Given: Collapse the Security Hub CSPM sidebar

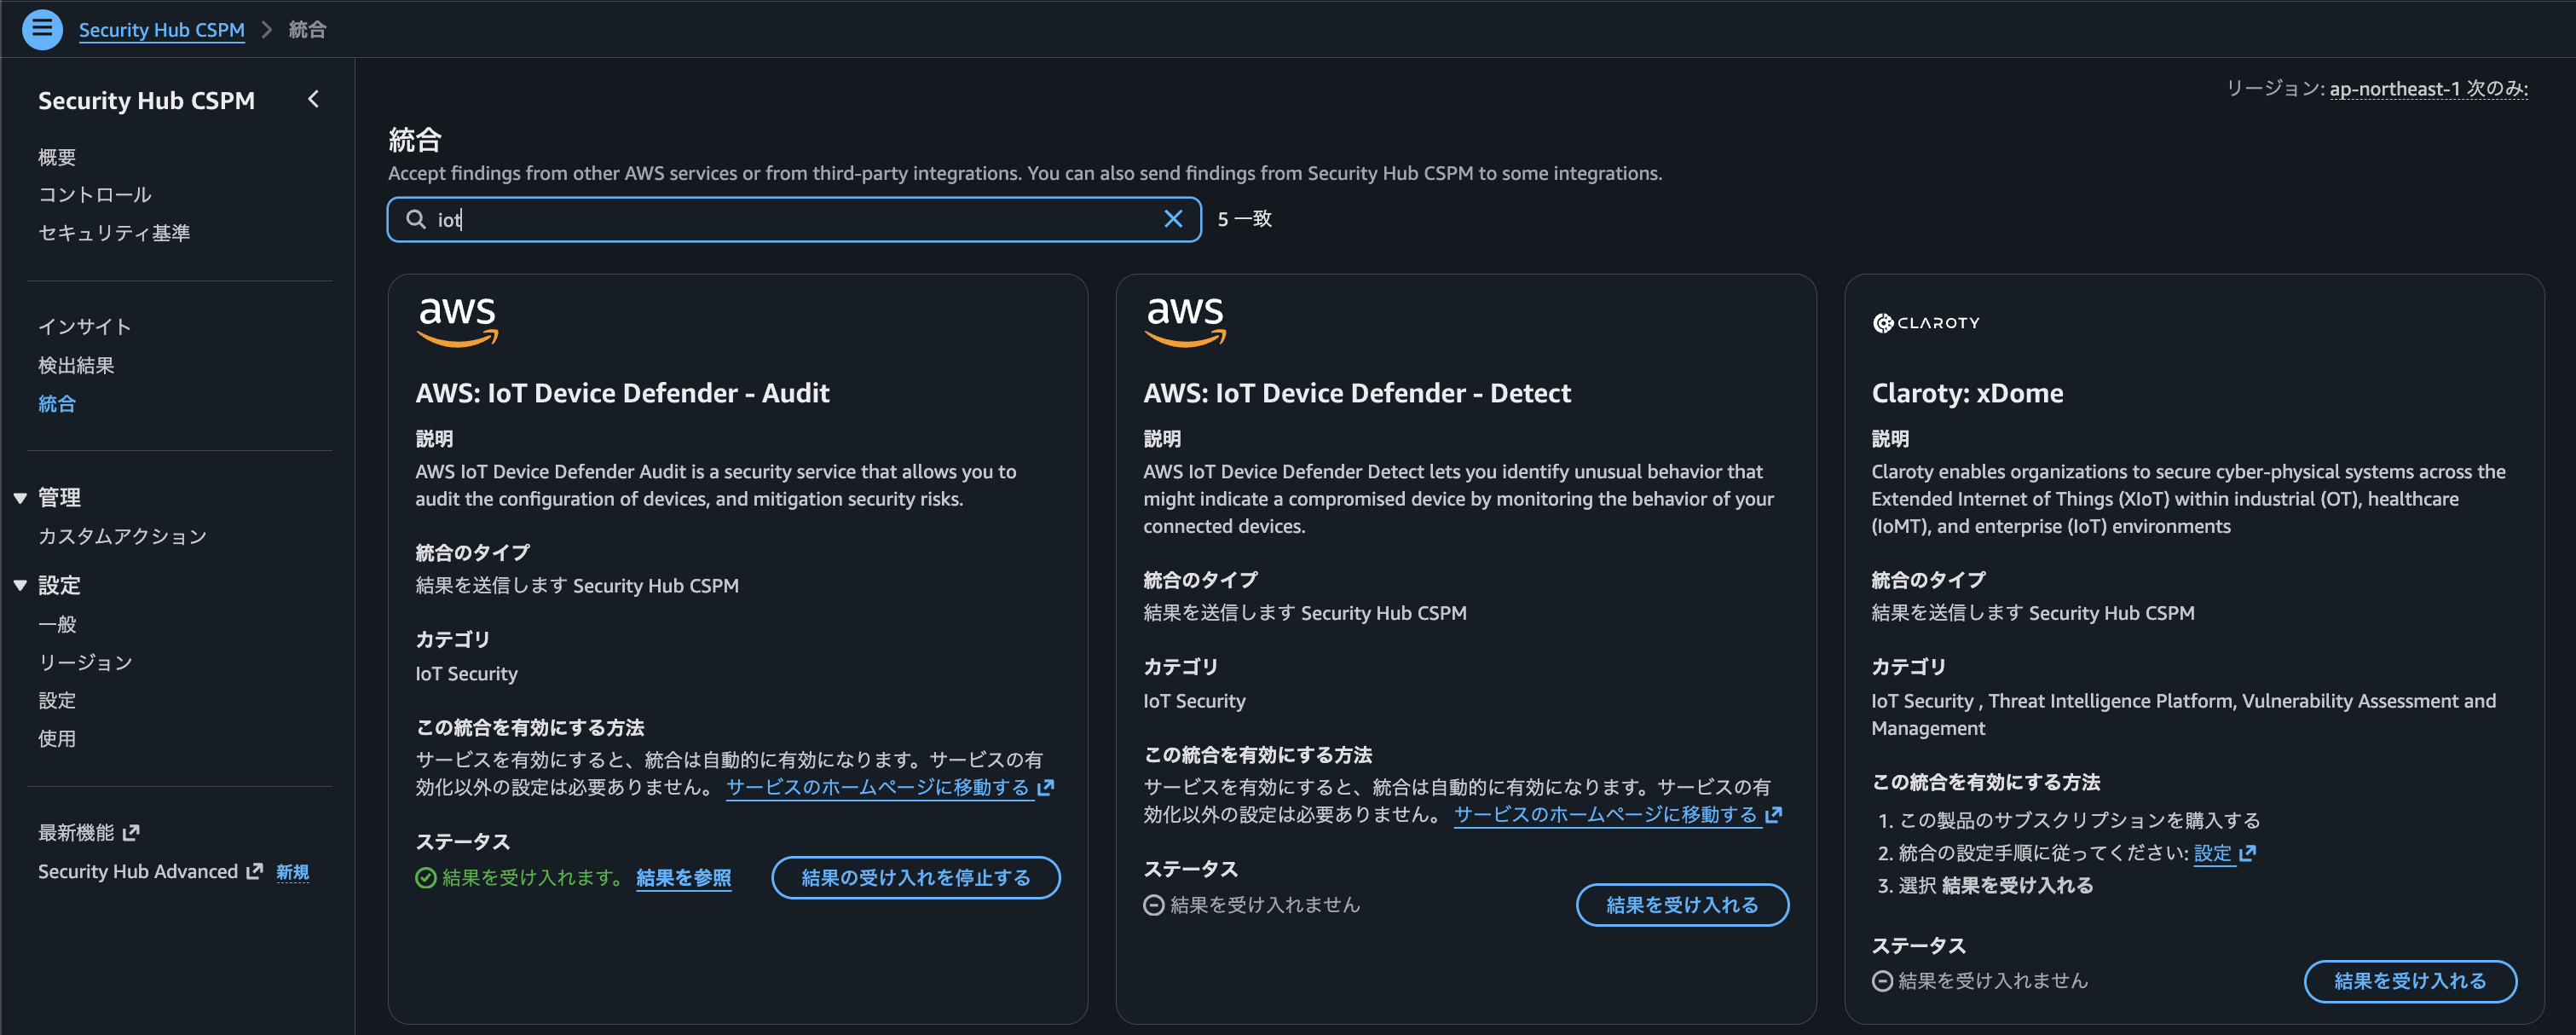Looking at the screenshot, I should [x=313, y=99].
